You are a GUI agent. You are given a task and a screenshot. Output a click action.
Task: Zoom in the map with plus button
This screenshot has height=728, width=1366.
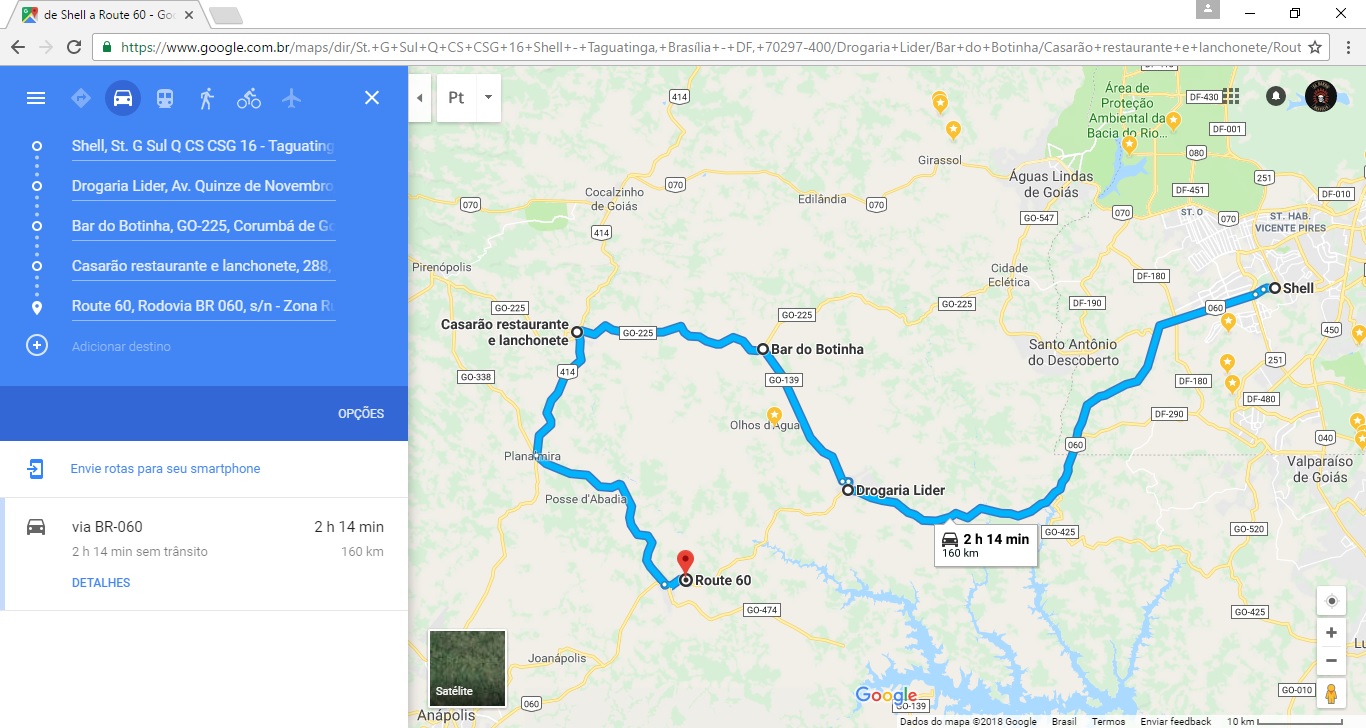click(1331, 633)
